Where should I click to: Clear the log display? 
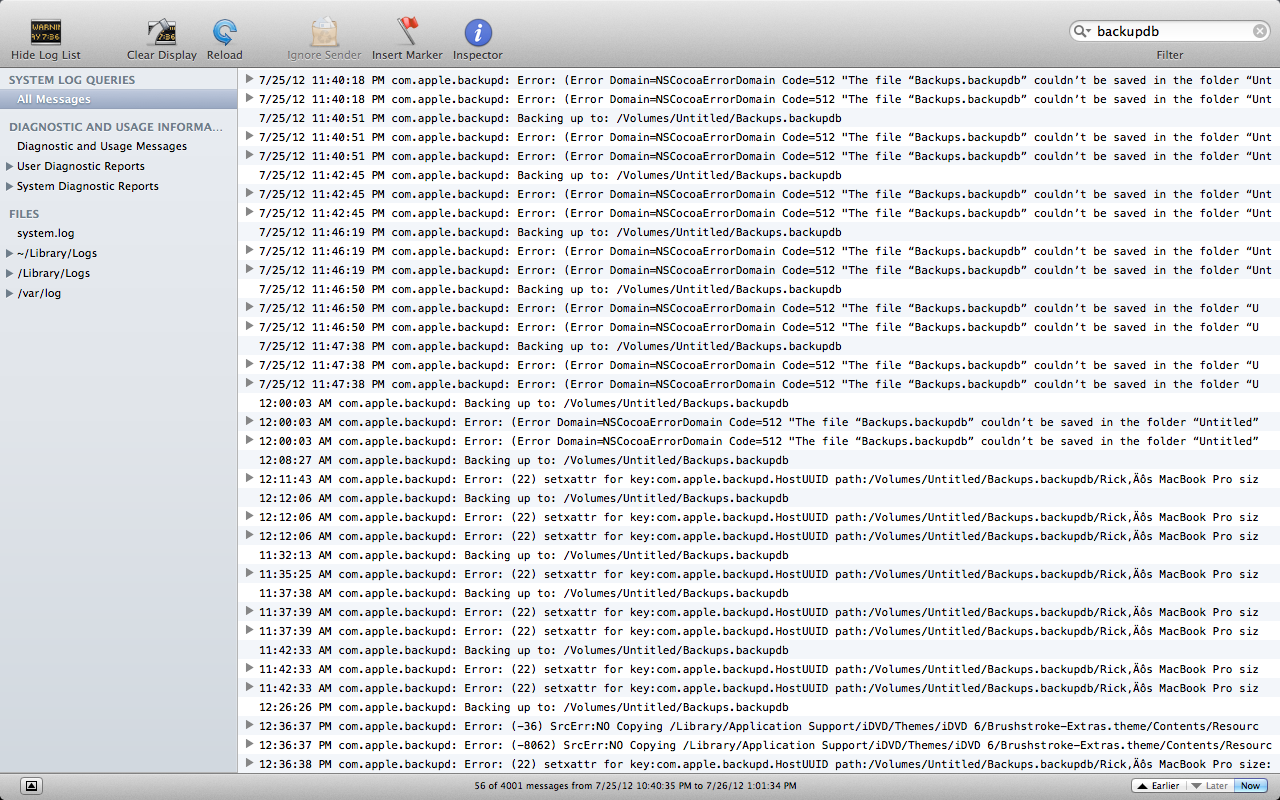(x=162, y=33)
